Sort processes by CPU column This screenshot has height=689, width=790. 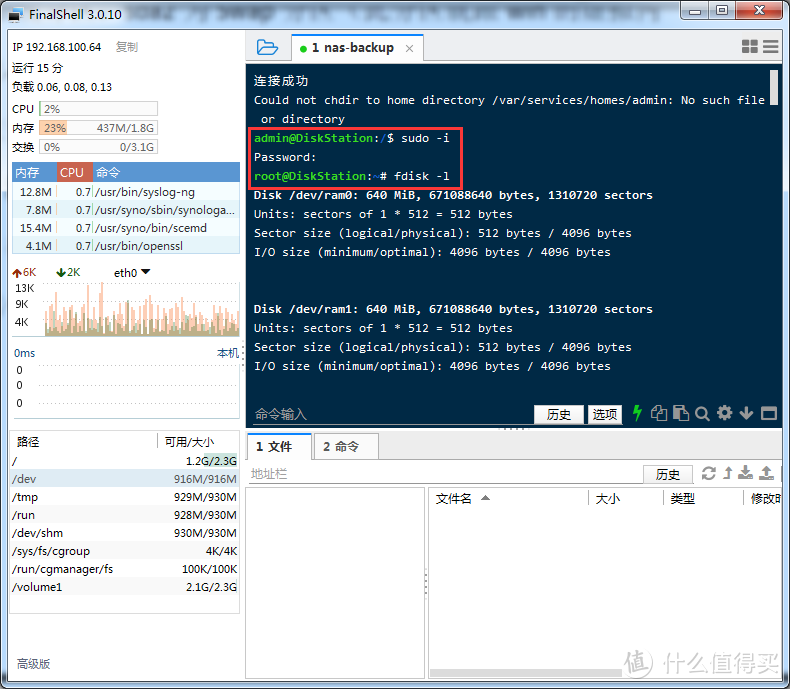point(75,172)
